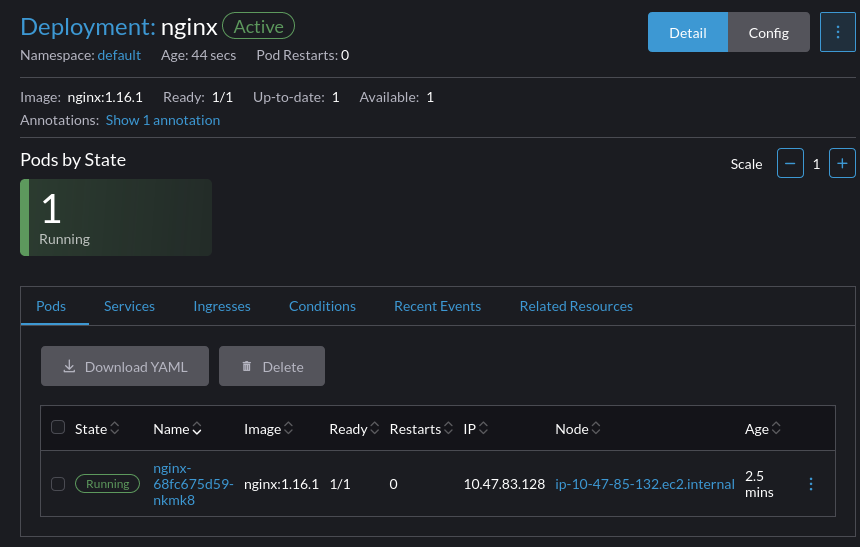The image size is (860, 547).
Task: Sort pods by the State column
Action: 97,429
